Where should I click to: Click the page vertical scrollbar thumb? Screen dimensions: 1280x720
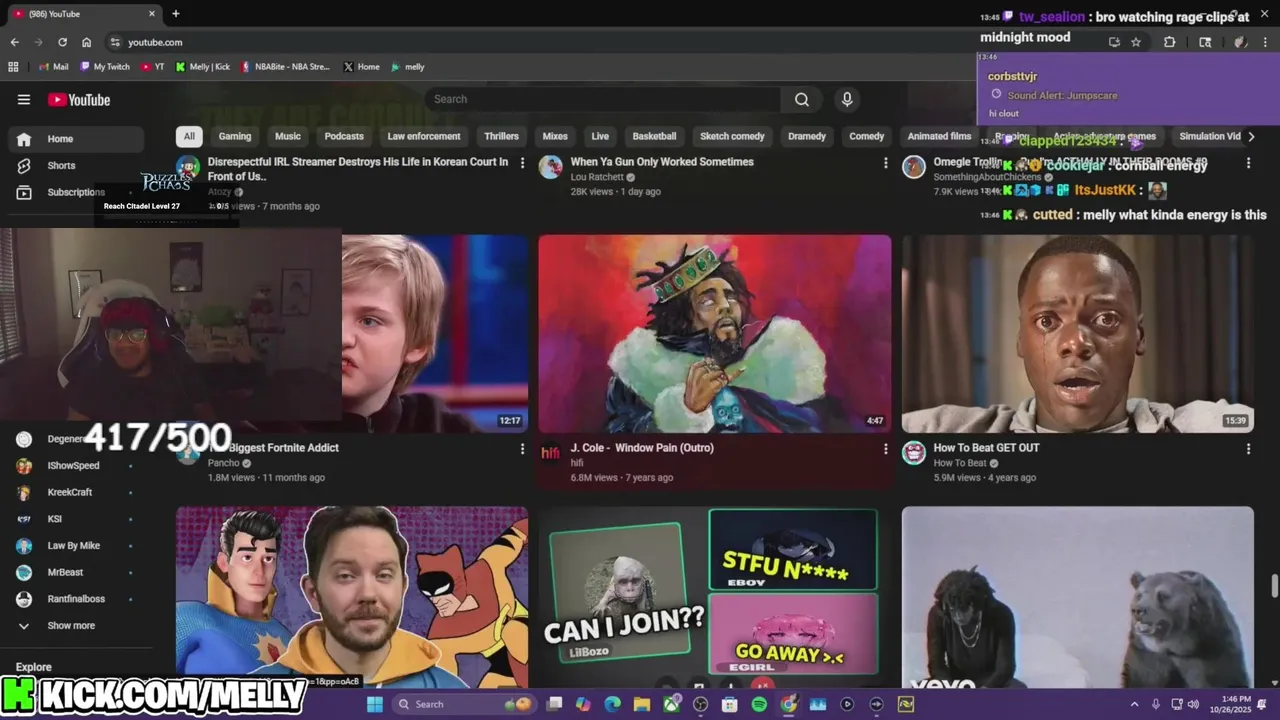1273,586
